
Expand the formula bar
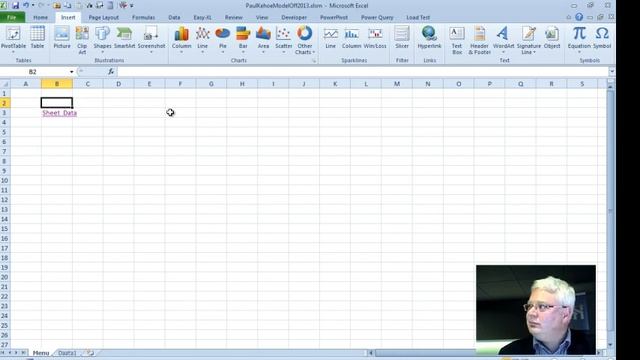click(611, 72)
